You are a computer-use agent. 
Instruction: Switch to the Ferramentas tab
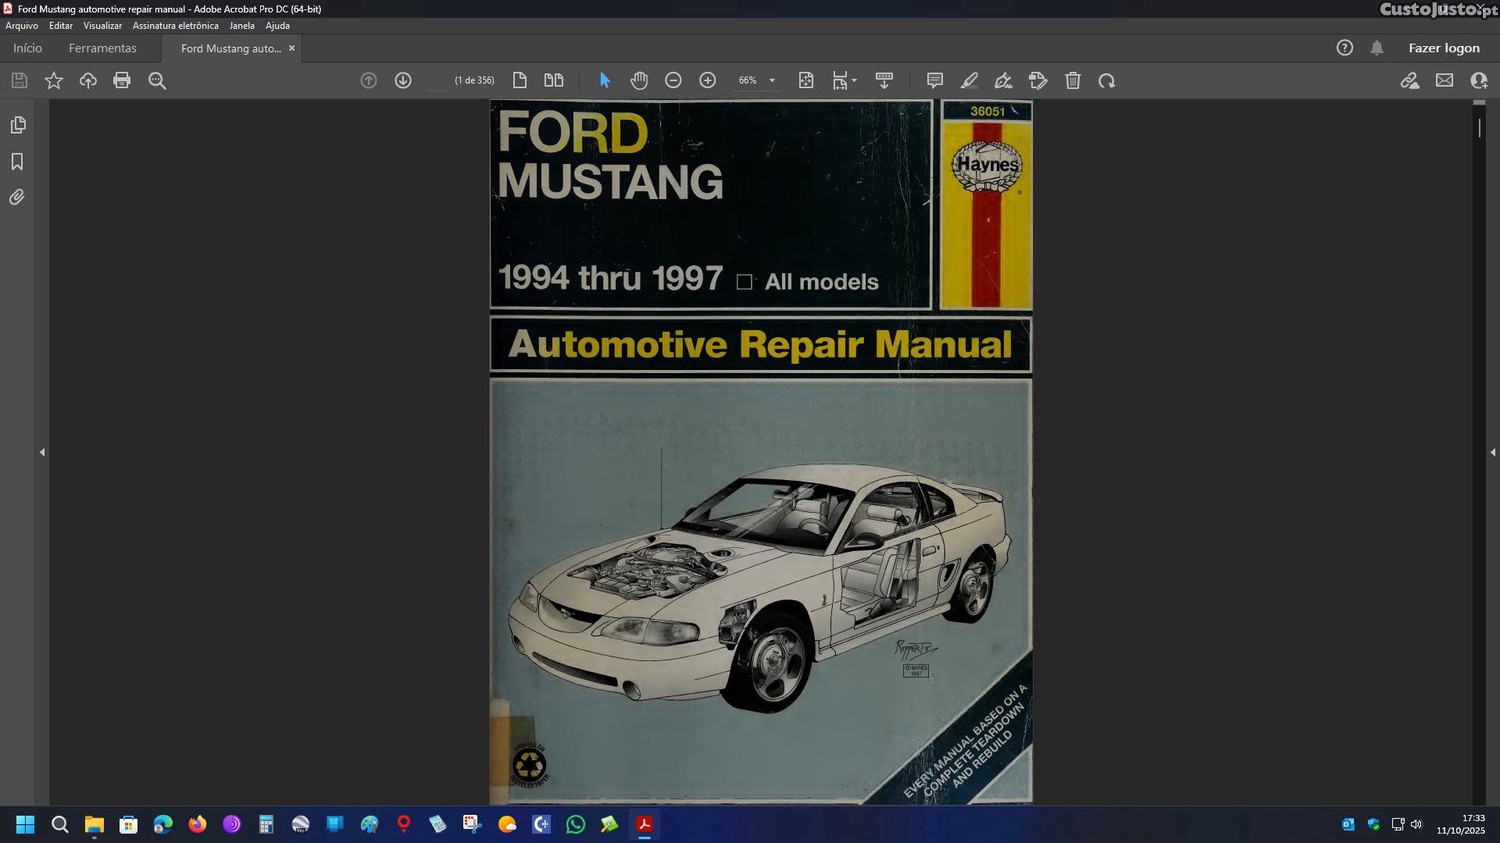(x=102, y=48)
